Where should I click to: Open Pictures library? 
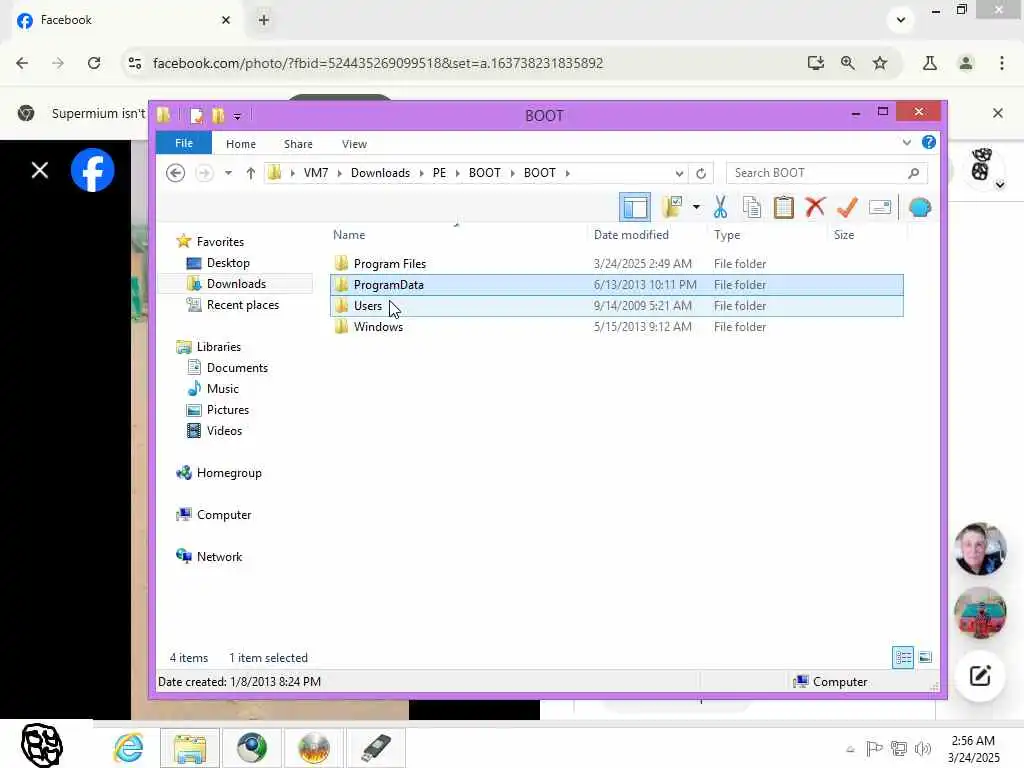[x=227, y=409]
